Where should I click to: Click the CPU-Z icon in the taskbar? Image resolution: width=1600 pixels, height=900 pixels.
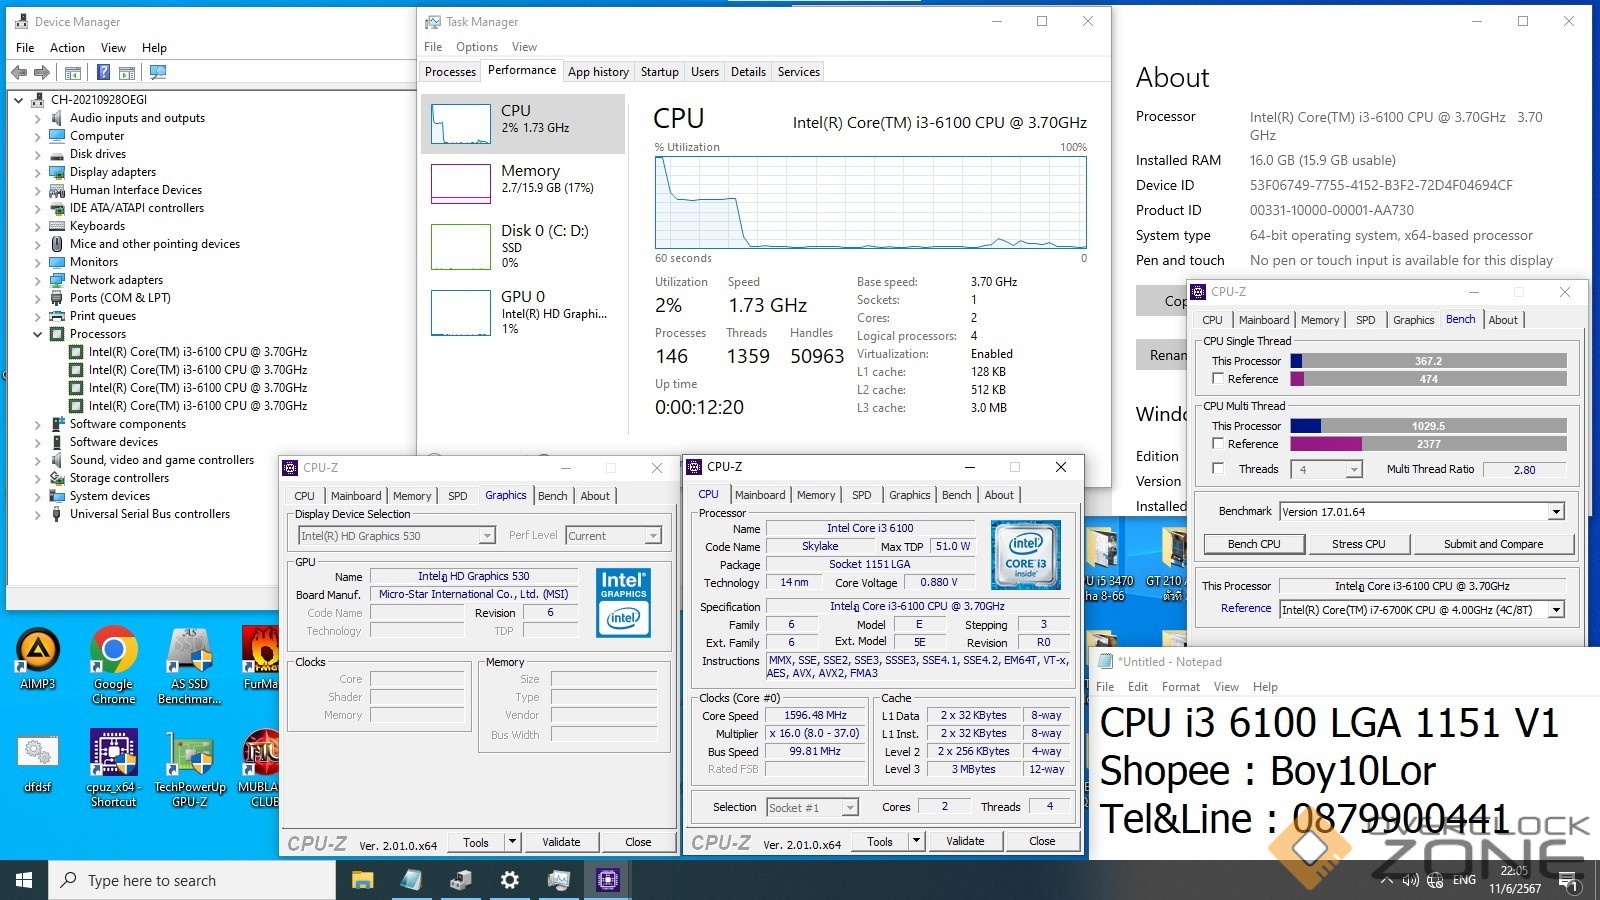tap(607, 880)
